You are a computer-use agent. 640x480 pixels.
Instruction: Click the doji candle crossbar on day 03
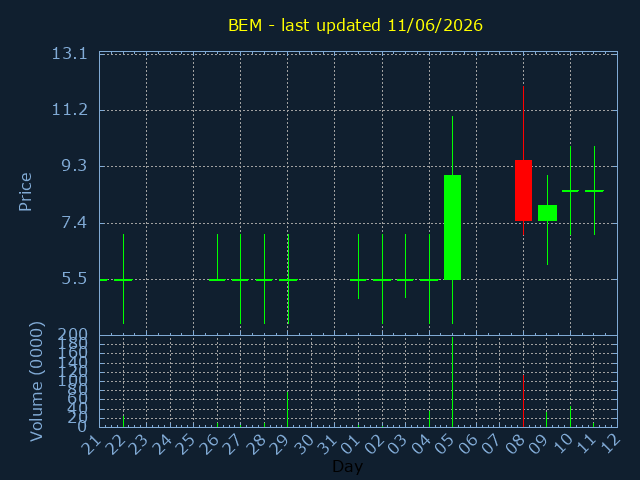coord(405,280)
